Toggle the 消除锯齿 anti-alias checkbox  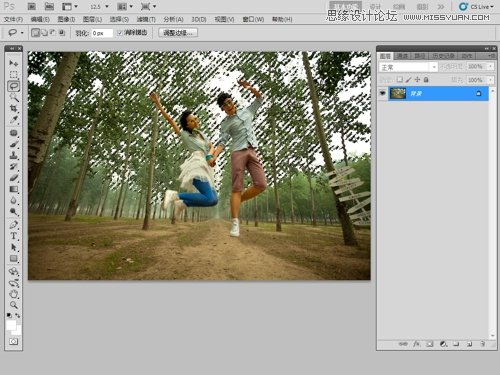coord(120,33)
